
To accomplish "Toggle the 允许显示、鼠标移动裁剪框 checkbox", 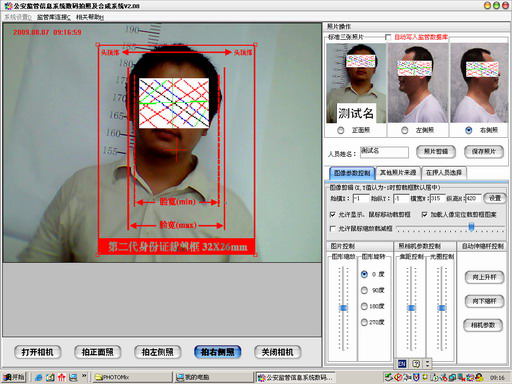I will (x=332, y=215).
